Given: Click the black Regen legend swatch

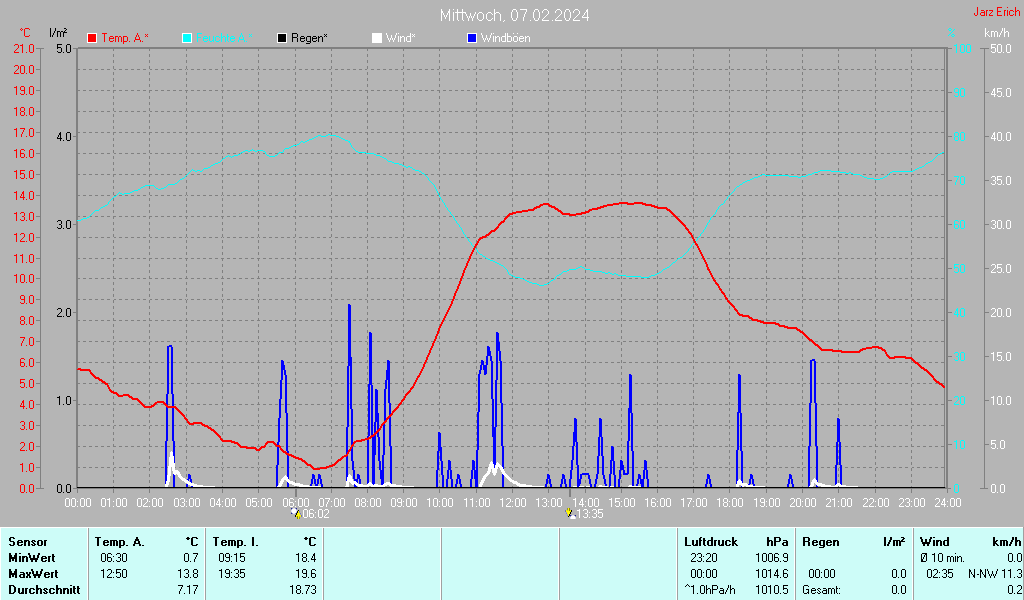Looking at the screenshot, I should click(282, 39).
